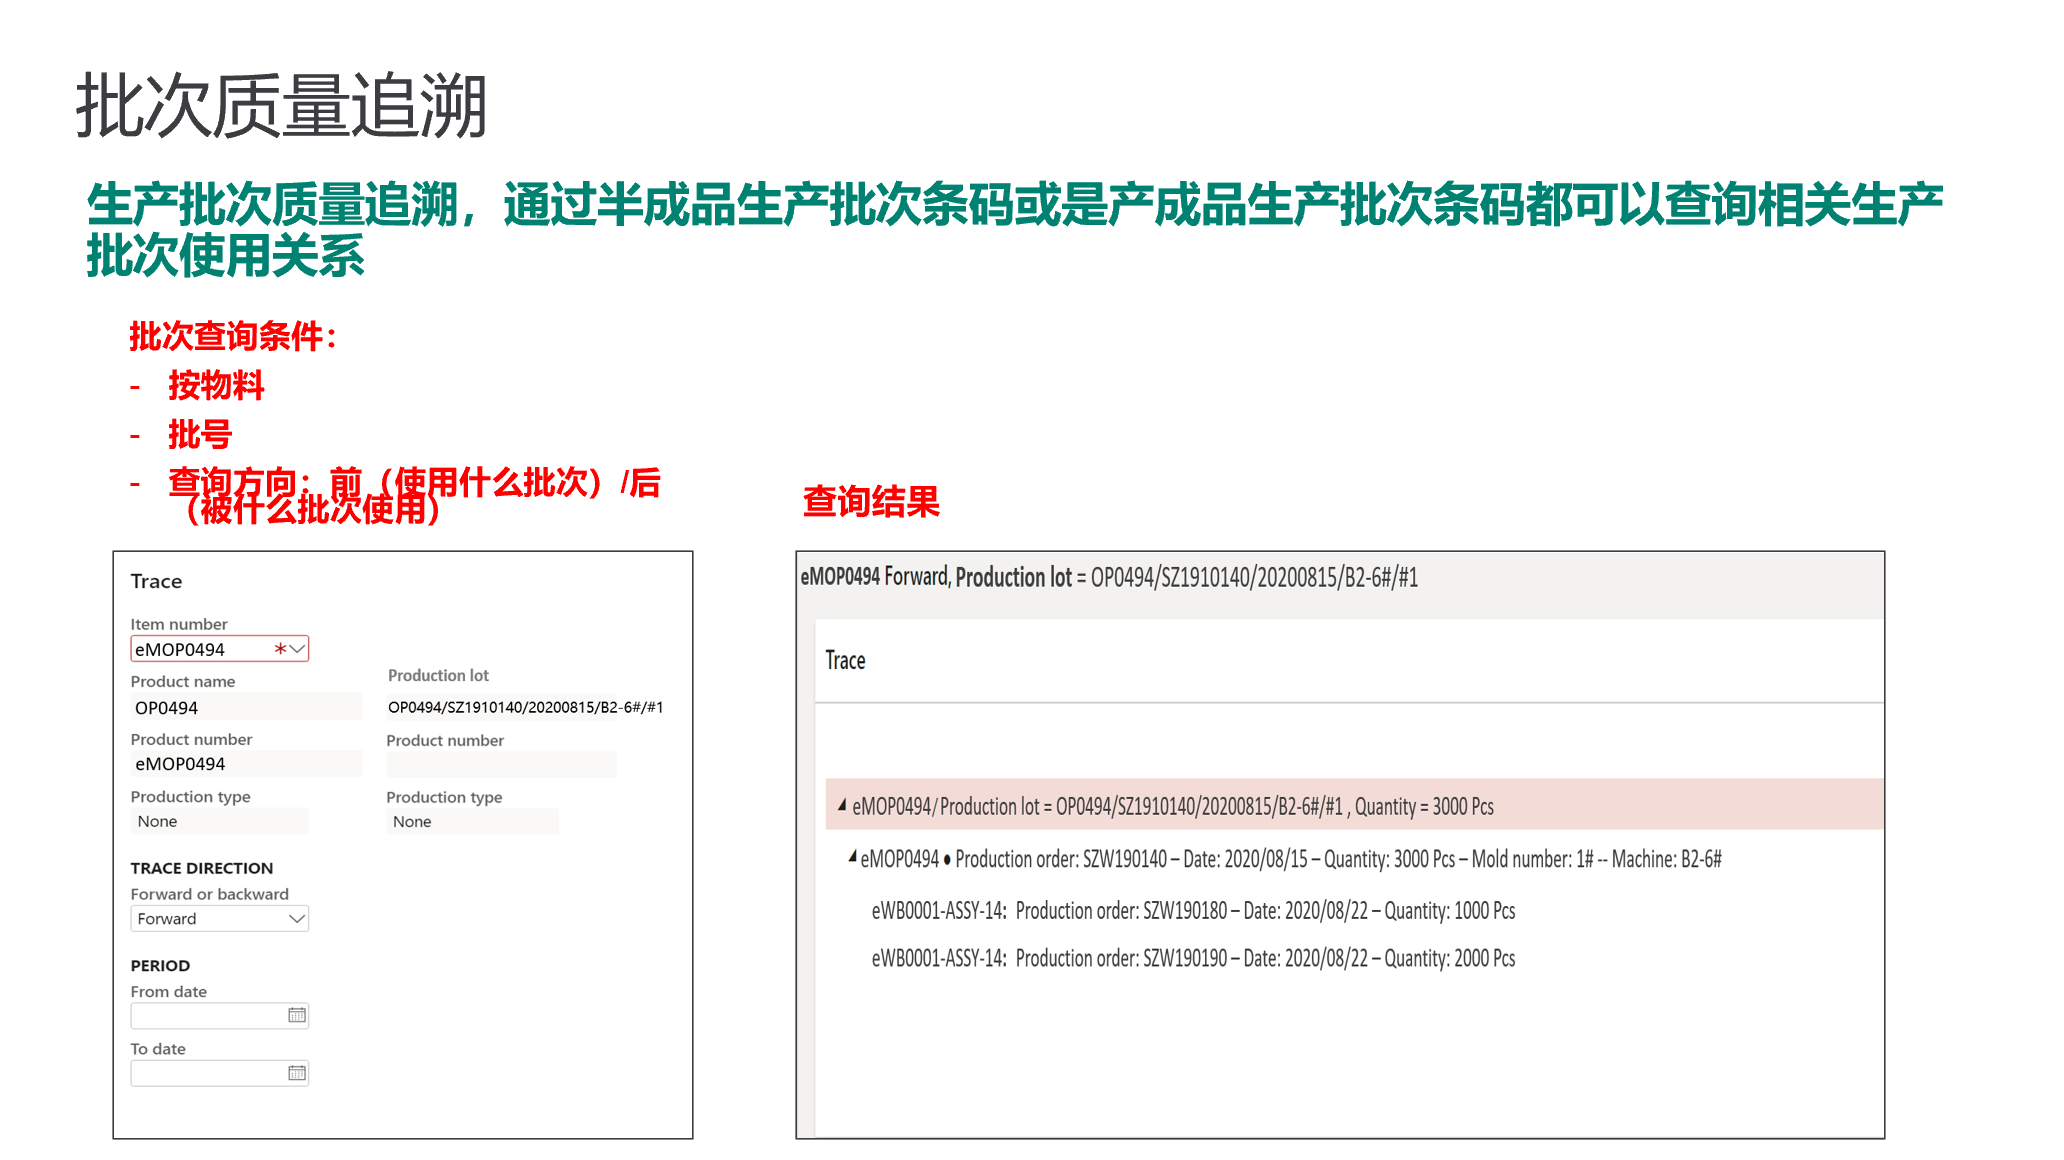Click the To date input field

pos(219,1072)
